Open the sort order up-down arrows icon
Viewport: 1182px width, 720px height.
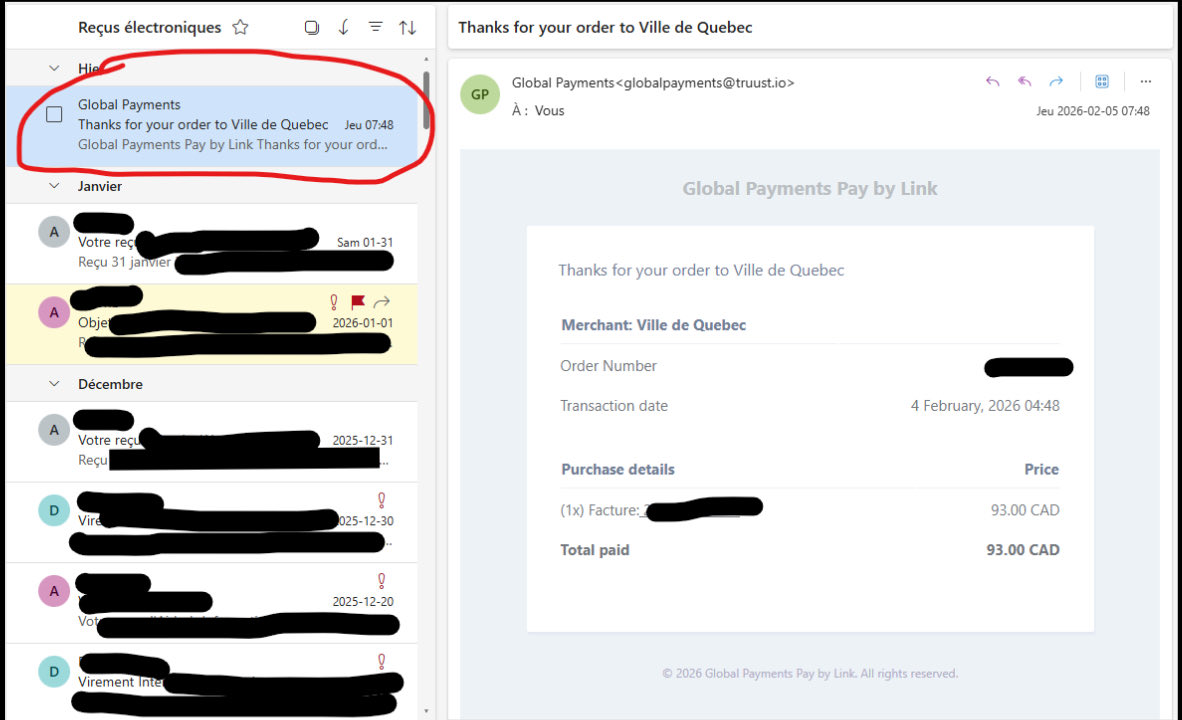pyautogui.click(x=408, y=28)
